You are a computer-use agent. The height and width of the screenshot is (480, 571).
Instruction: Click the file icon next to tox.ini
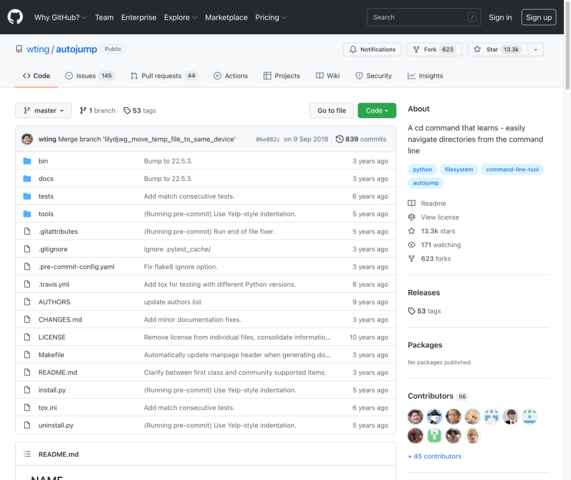point(27,408)
